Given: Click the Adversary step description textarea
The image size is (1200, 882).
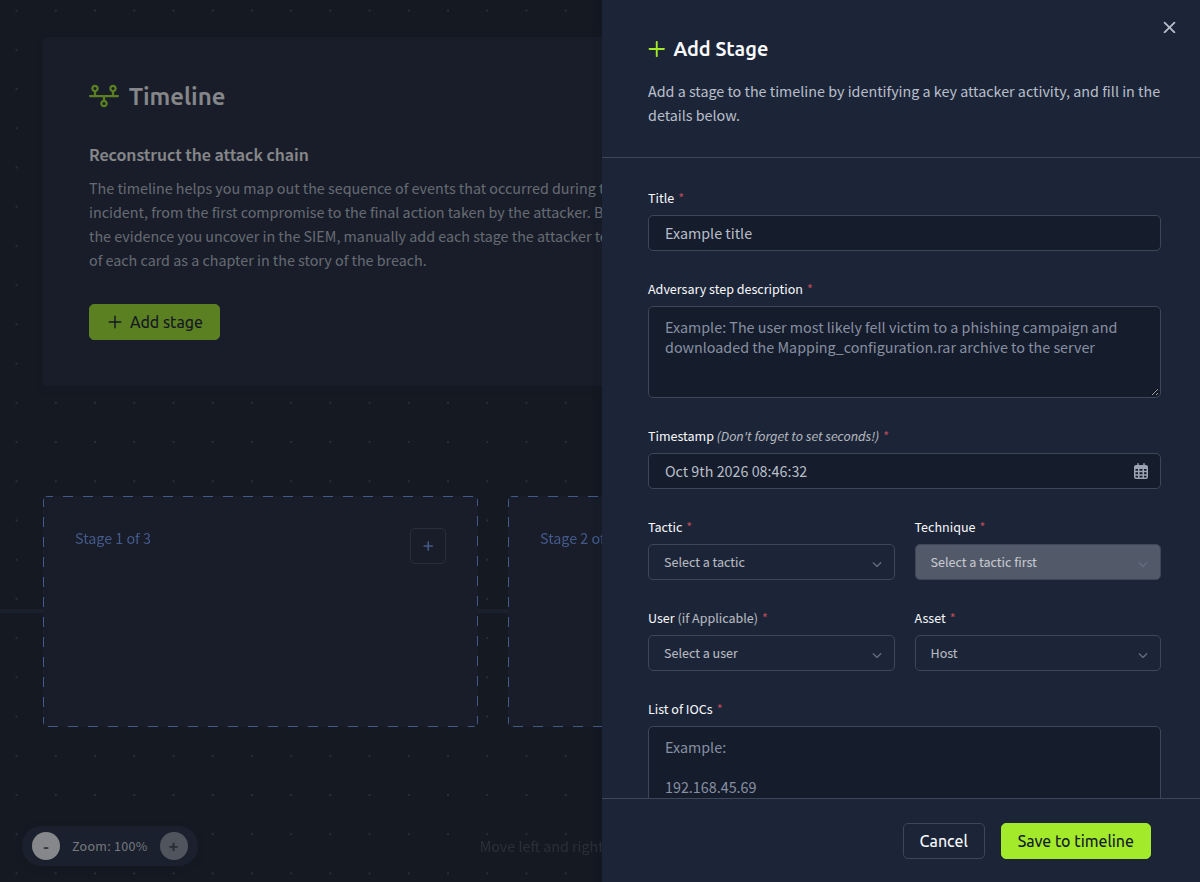Looking at the screenshot, I should click(x=904, y=352).
